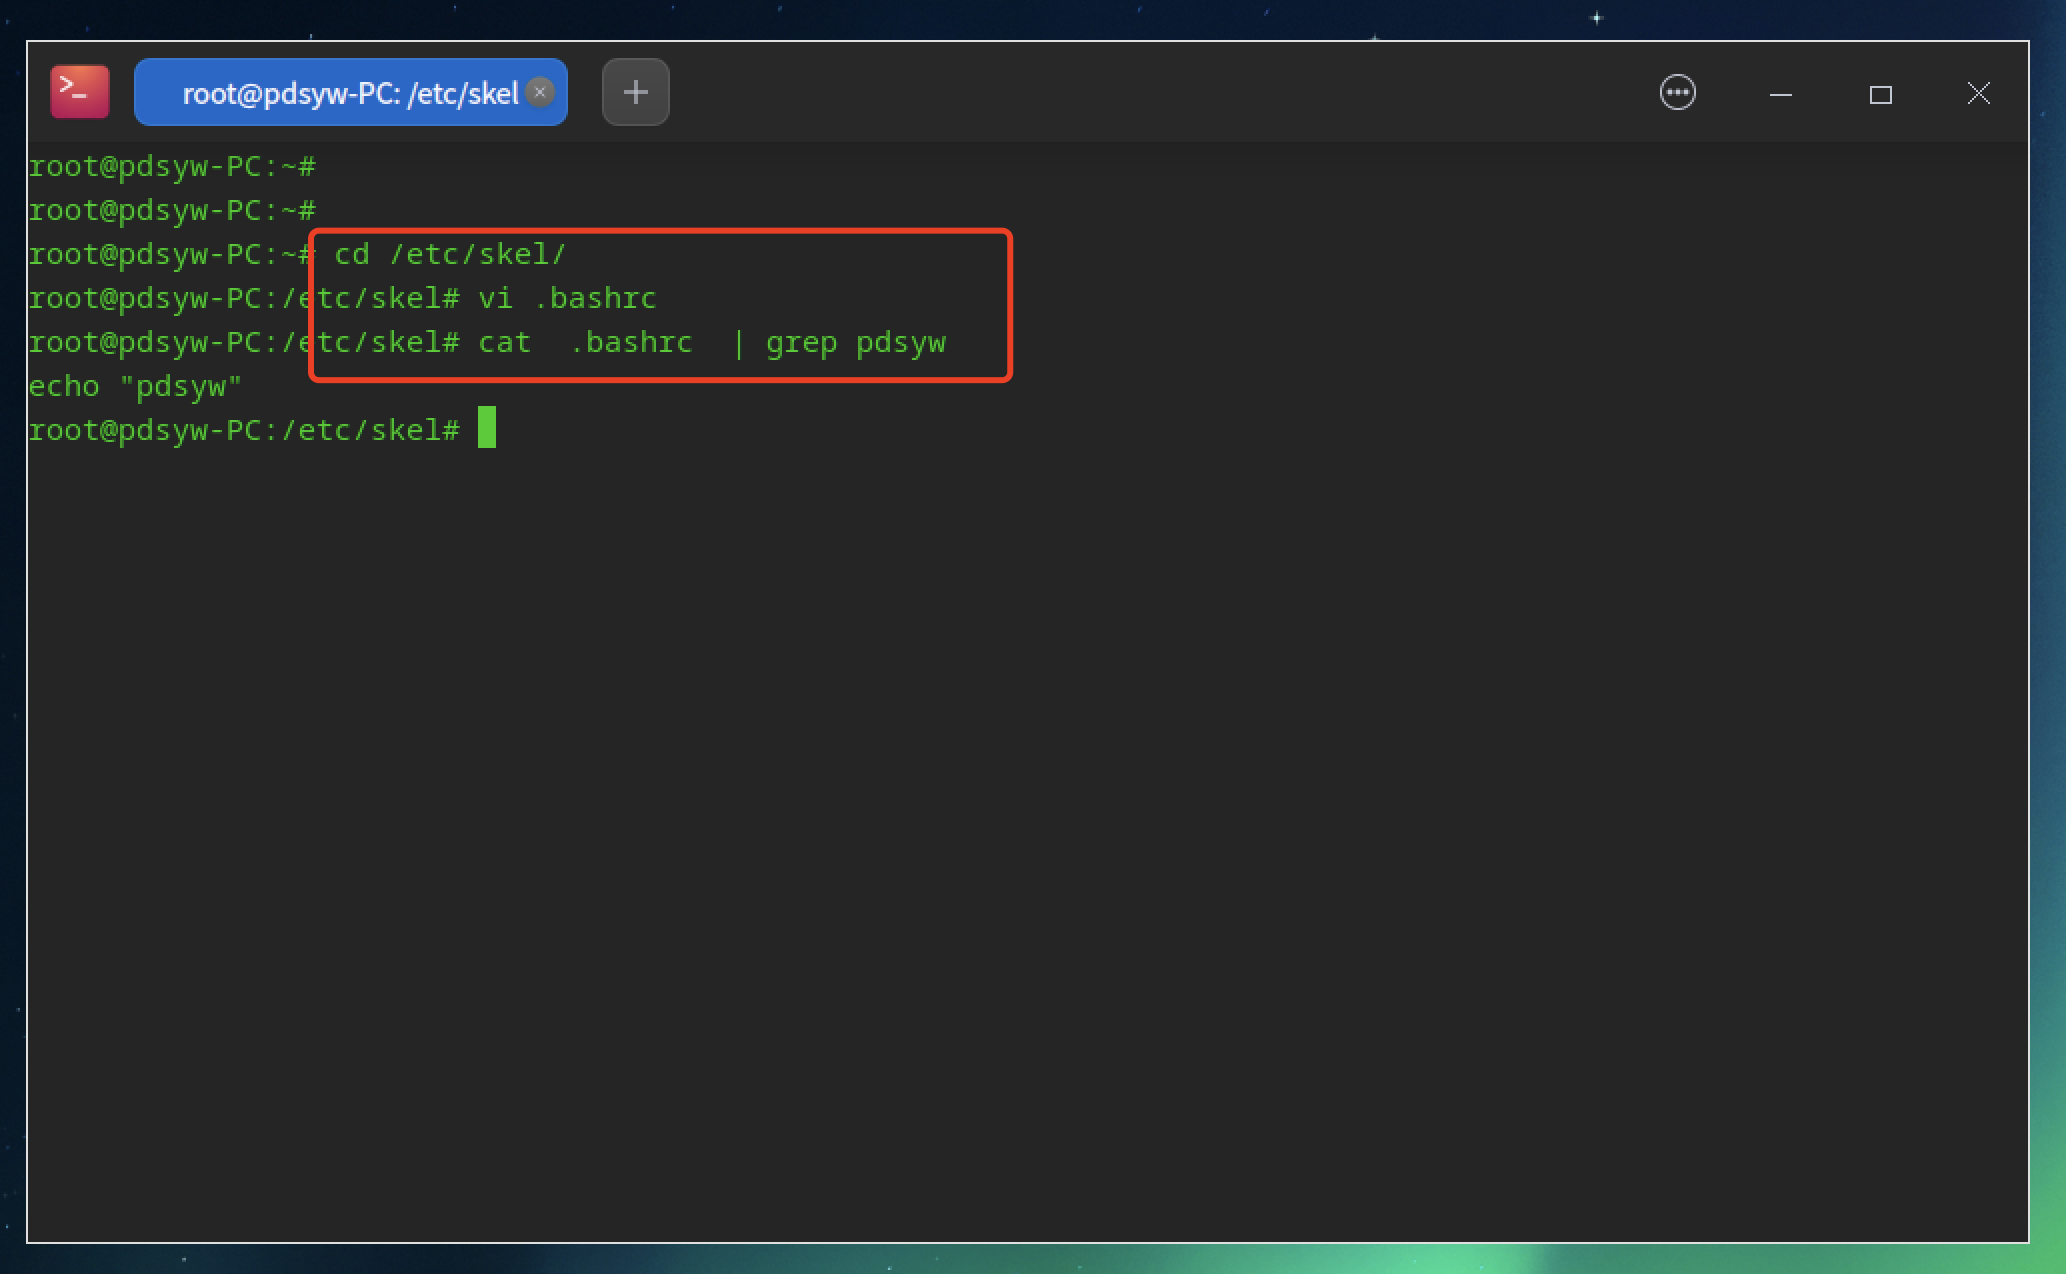Select the root@pdsyw-PC: /etc/skel tab

[350, 92]
